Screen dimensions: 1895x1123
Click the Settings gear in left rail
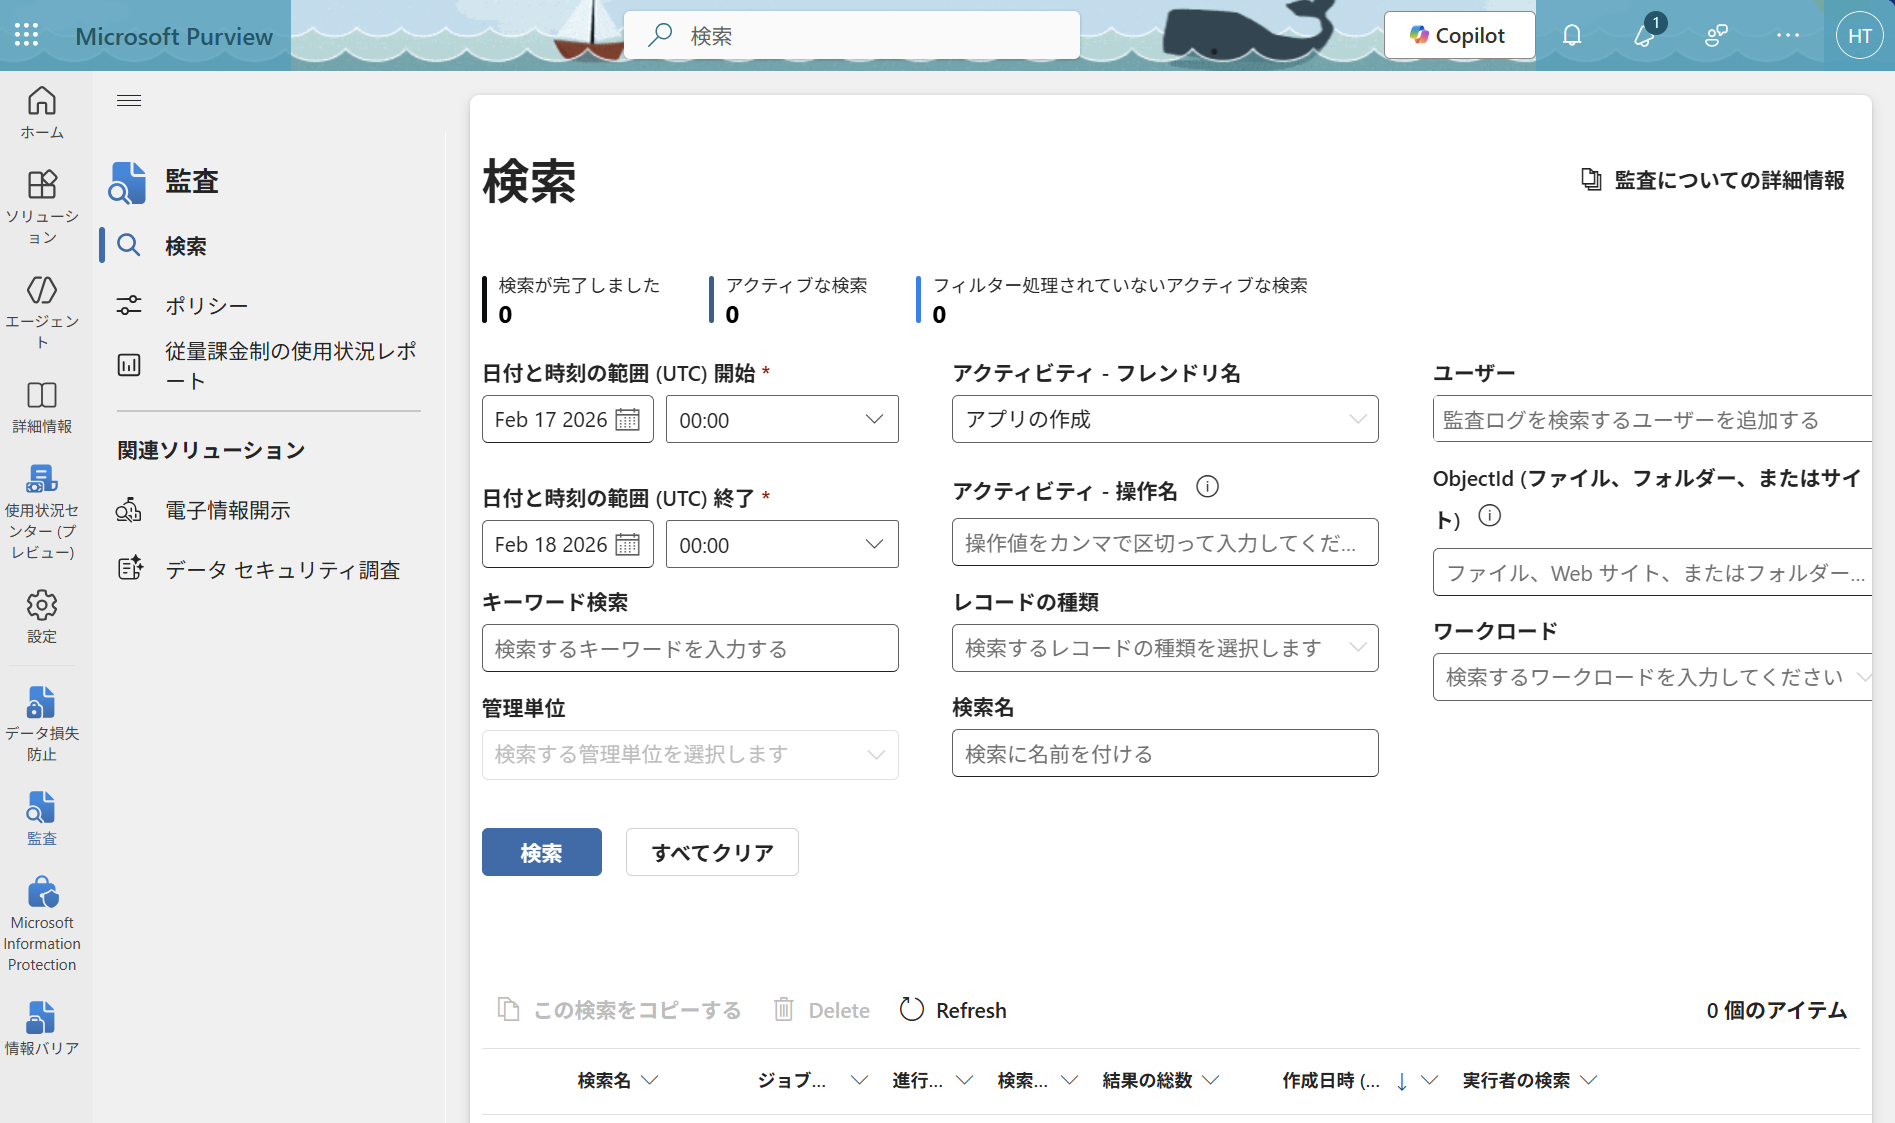(x=41, y=616)
